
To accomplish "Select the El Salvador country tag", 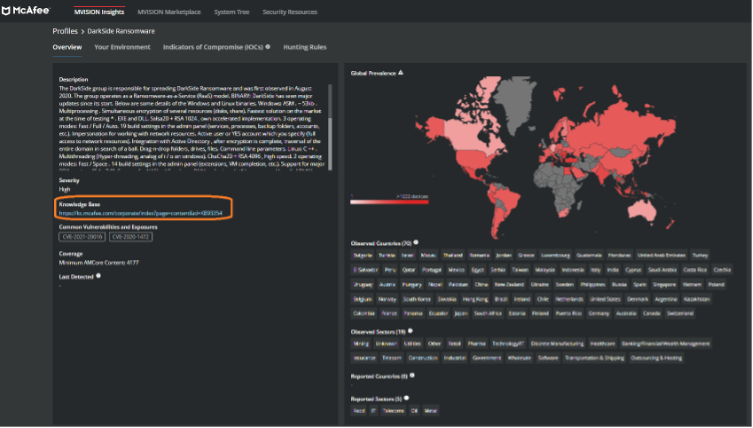I will (365, 270).
